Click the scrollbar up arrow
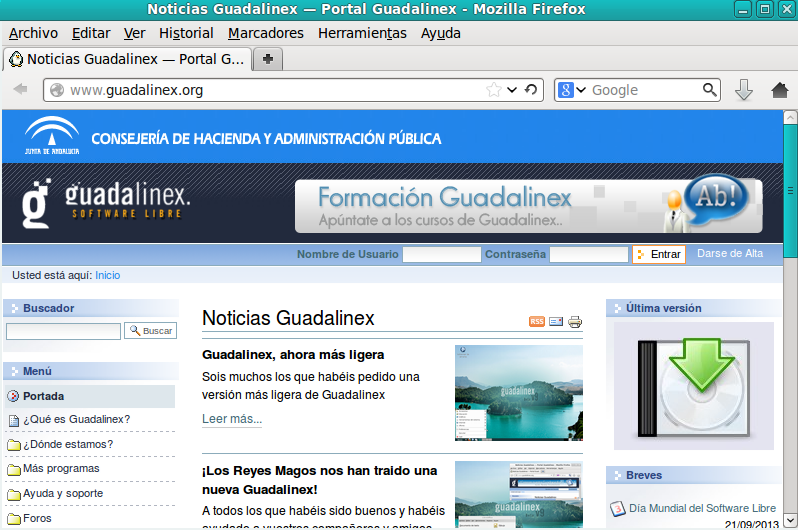798x530 pixels. click(790, 118)
